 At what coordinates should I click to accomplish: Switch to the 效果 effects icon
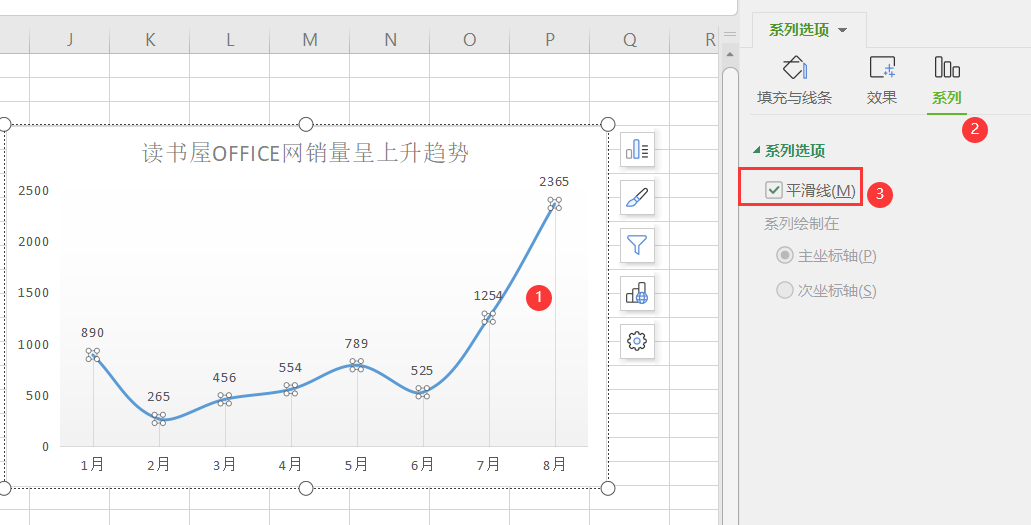pyautogui.click(x=881, y=69)
